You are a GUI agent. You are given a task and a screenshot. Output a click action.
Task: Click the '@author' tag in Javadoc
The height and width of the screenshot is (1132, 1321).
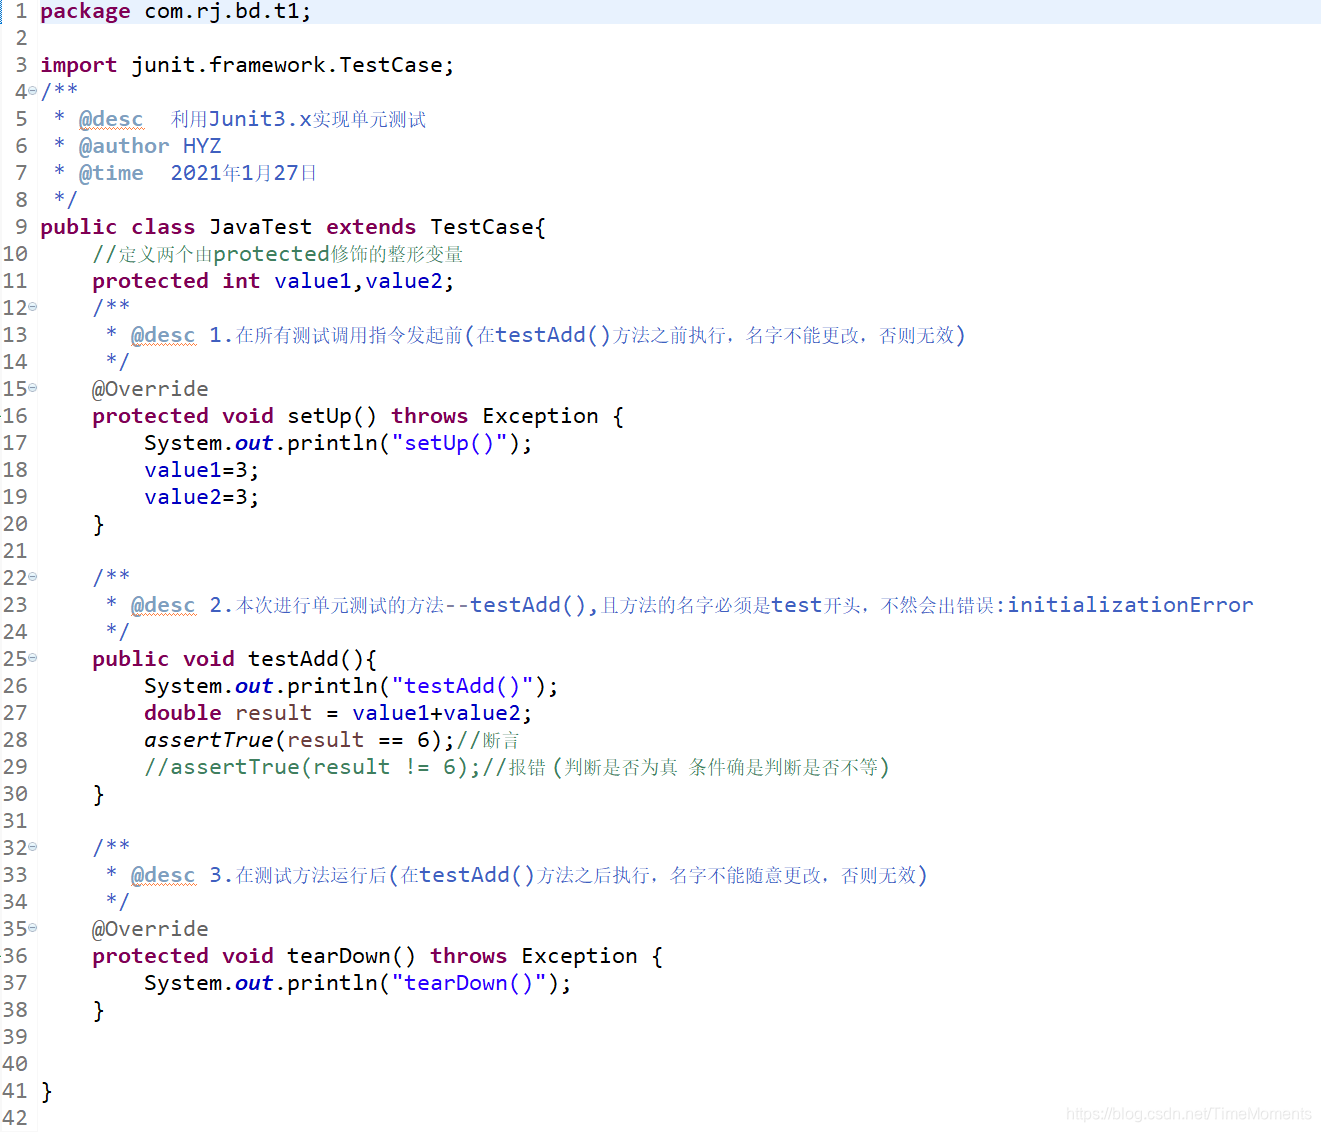click(x=124, y=146)
